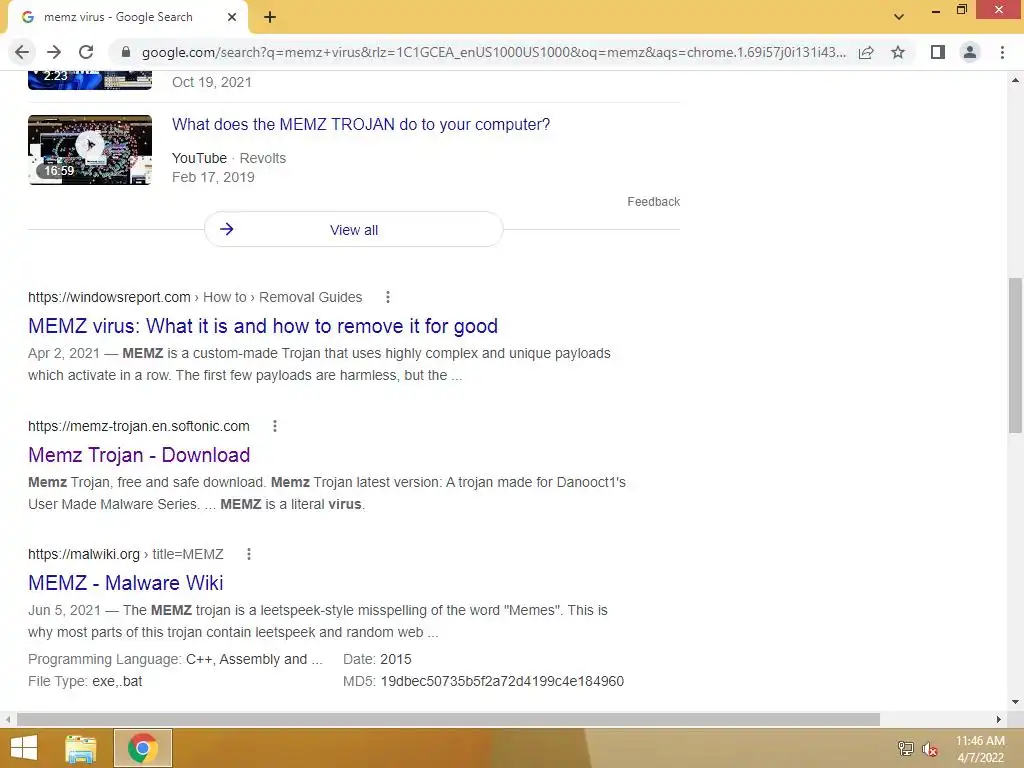This screenshot has height=768, width=1024.
Task: Open windowsreport.com result options menu
Action: pos(388,297)
